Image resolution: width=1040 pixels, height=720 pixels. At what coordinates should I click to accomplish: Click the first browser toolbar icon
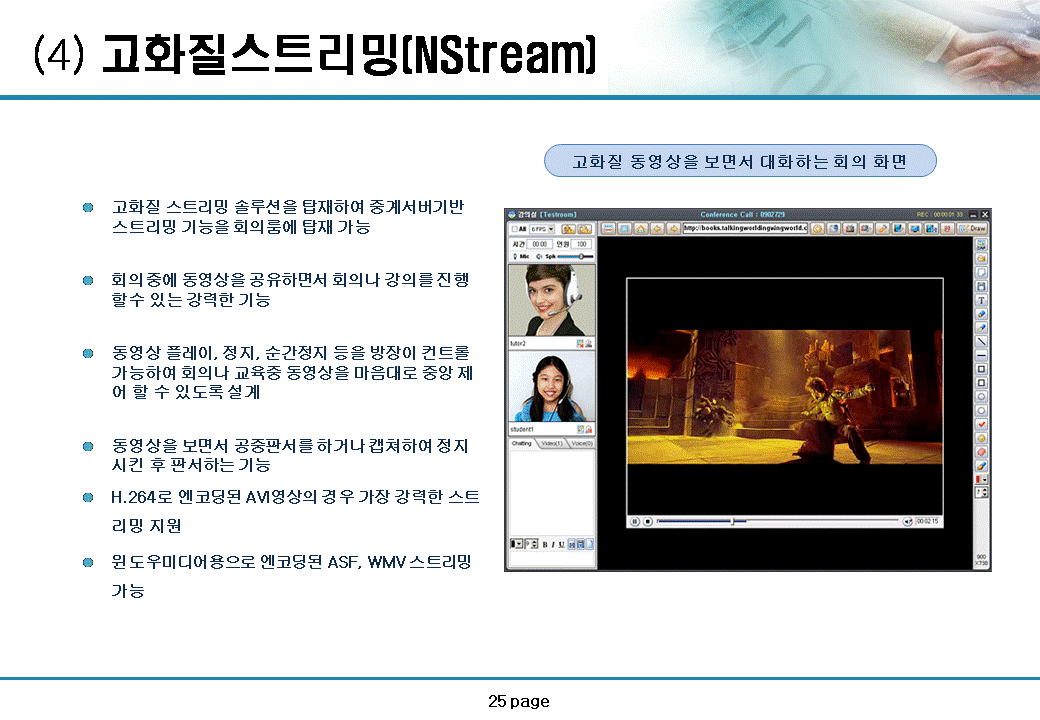tap(608, 229)
